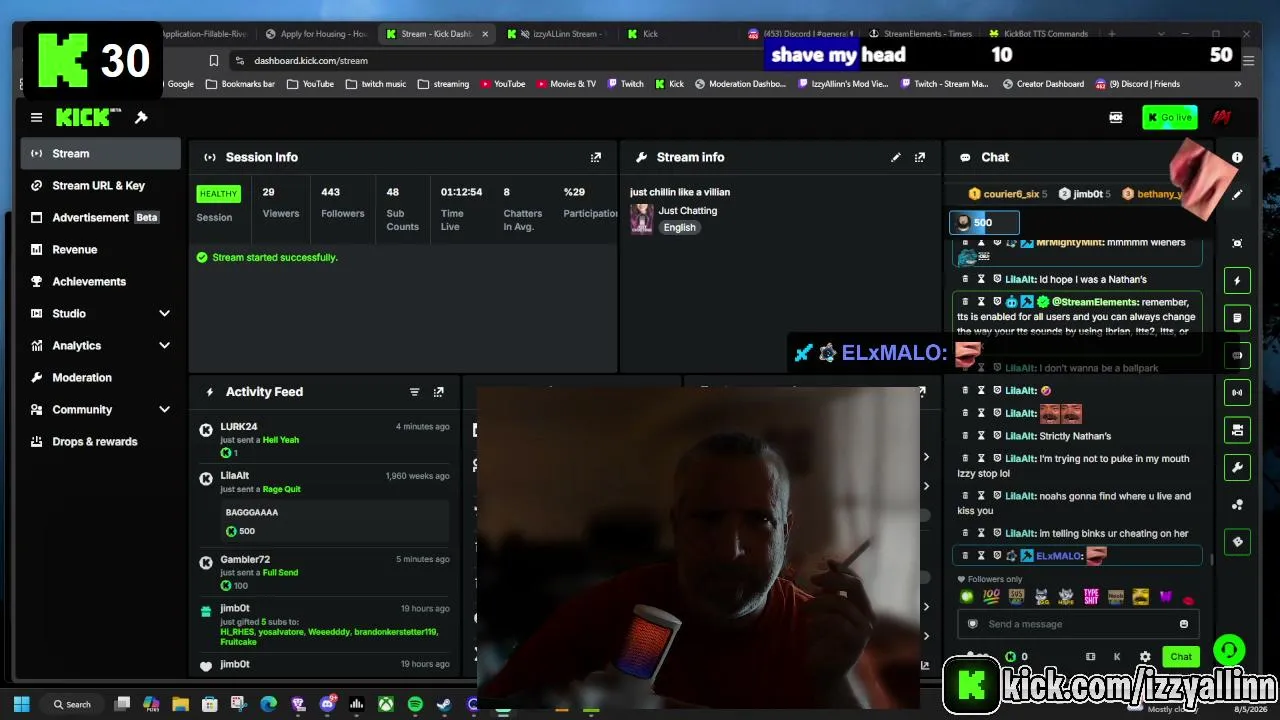Click the jimb0t top gifter name

pos(1088,194)
